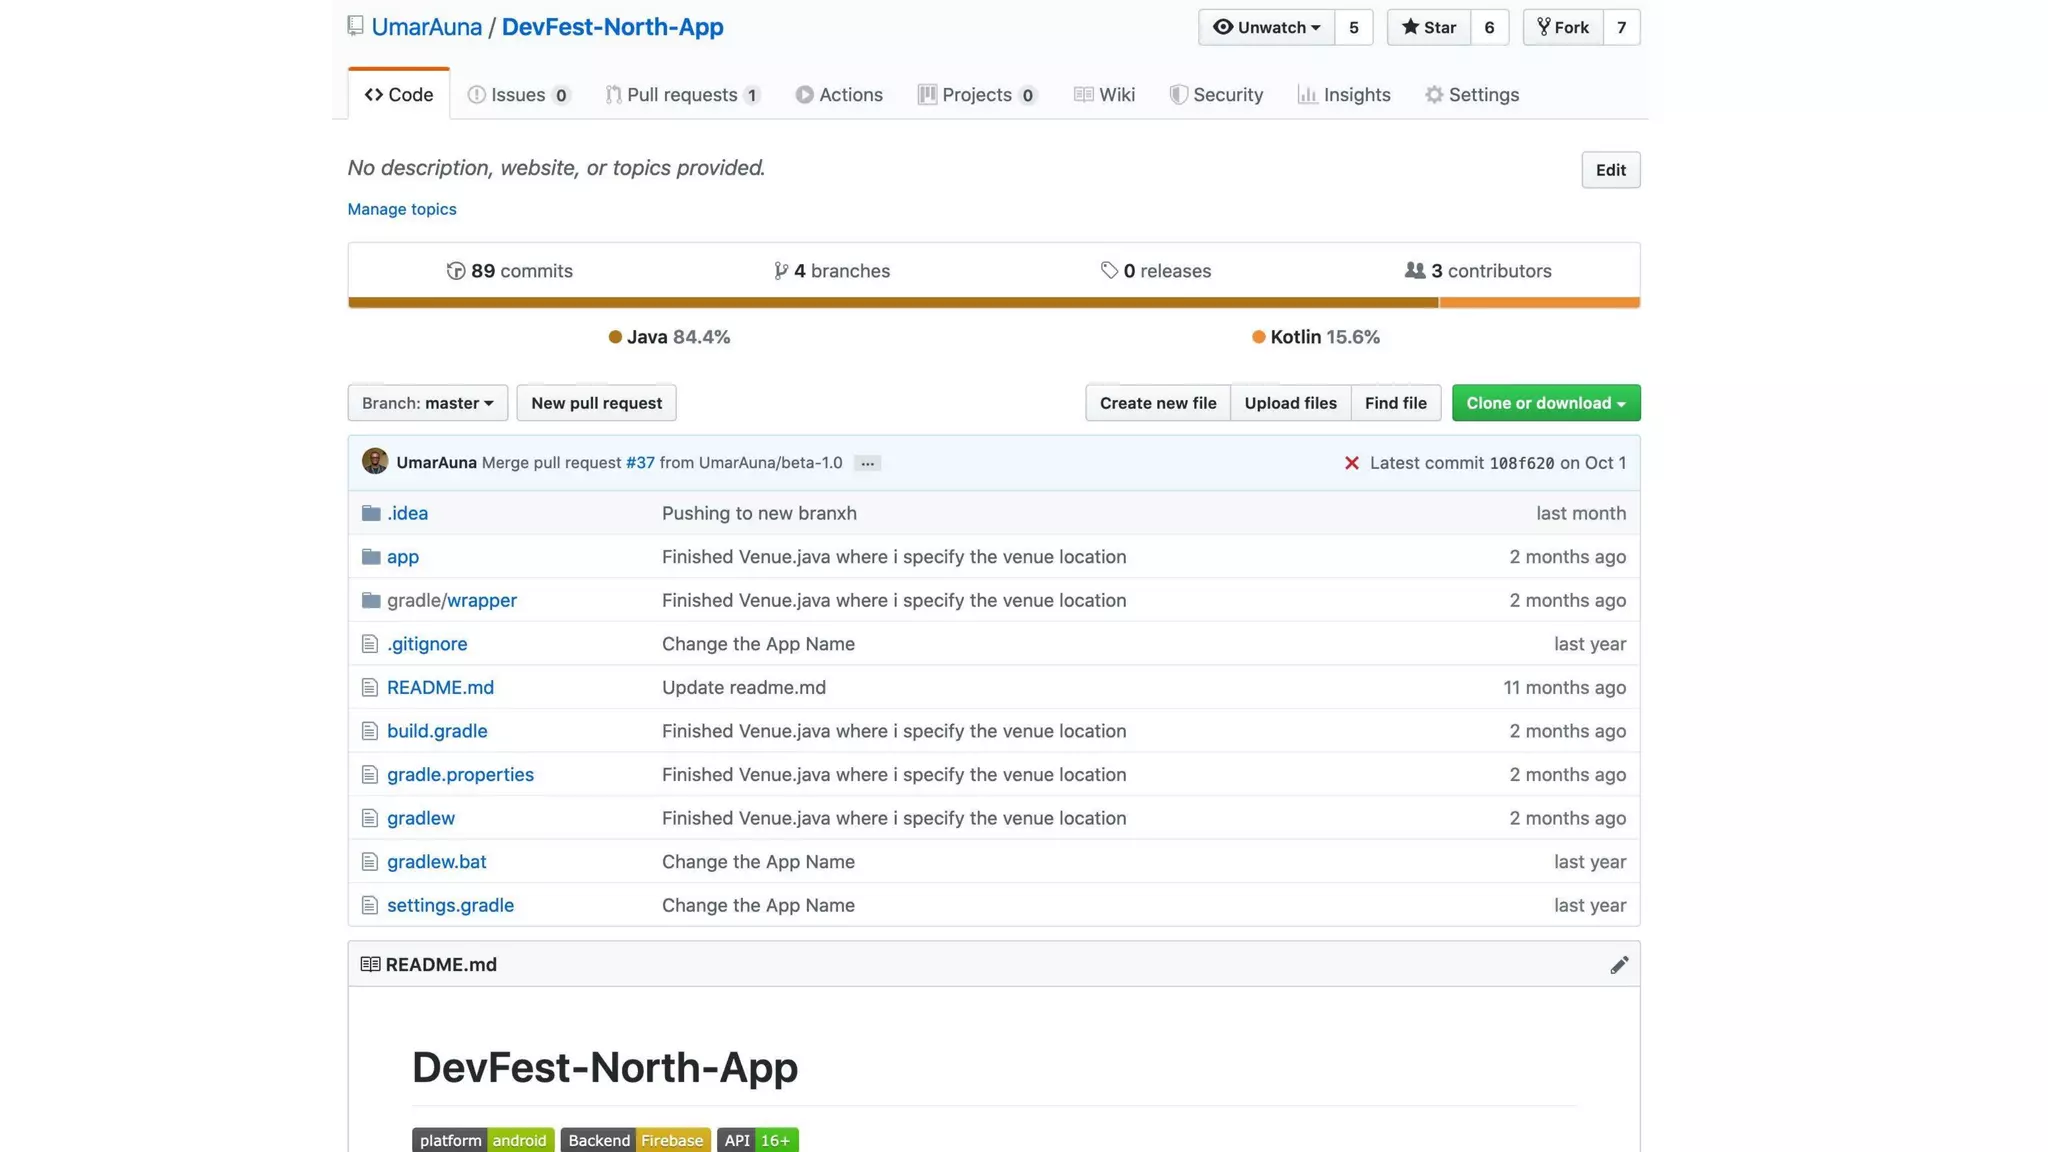Image resolution: width=2048 pixels, height=1152 pixels.
Task: Open the Clone or download dropdown
Action: 1545,403
